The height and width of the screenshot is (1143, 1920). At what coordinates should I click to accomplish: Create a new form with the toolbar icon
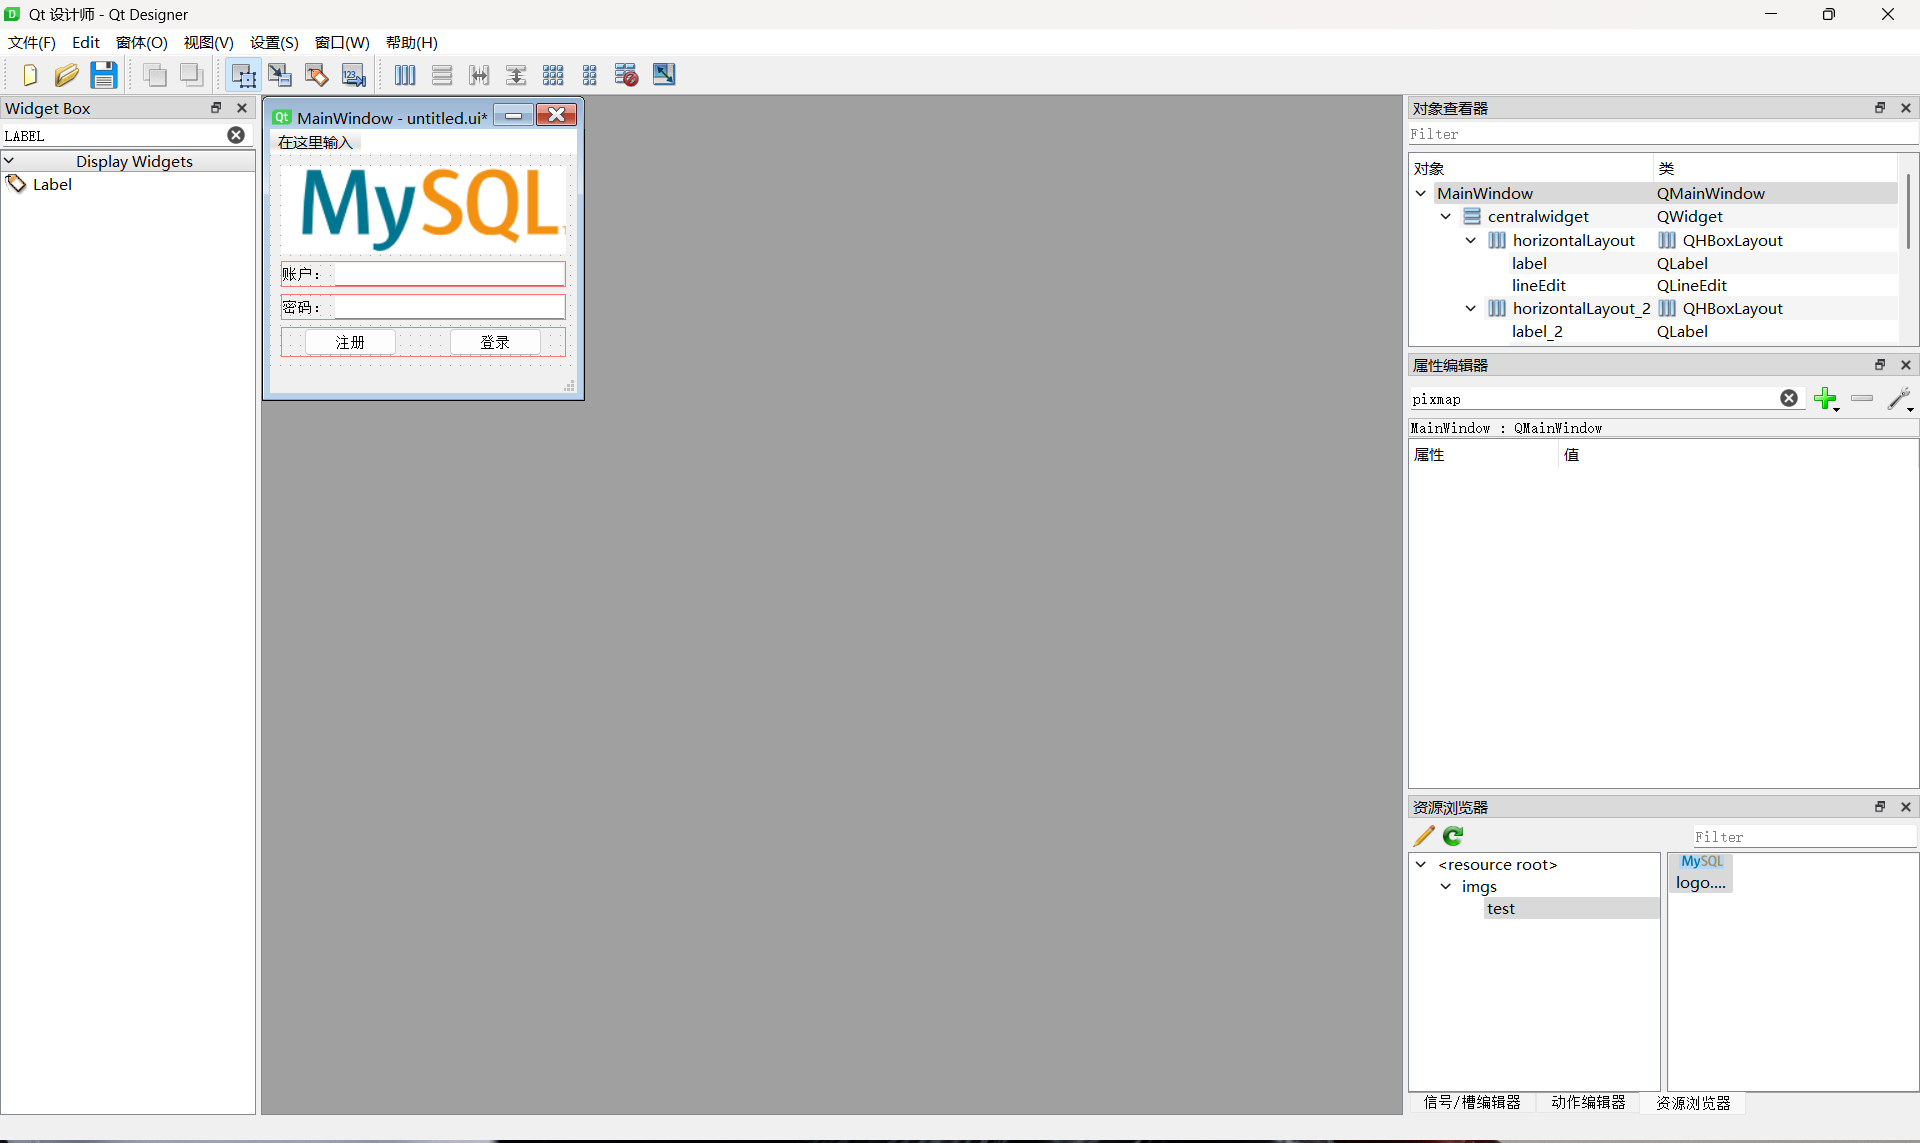pyautogui.click(x=29, y=75)
